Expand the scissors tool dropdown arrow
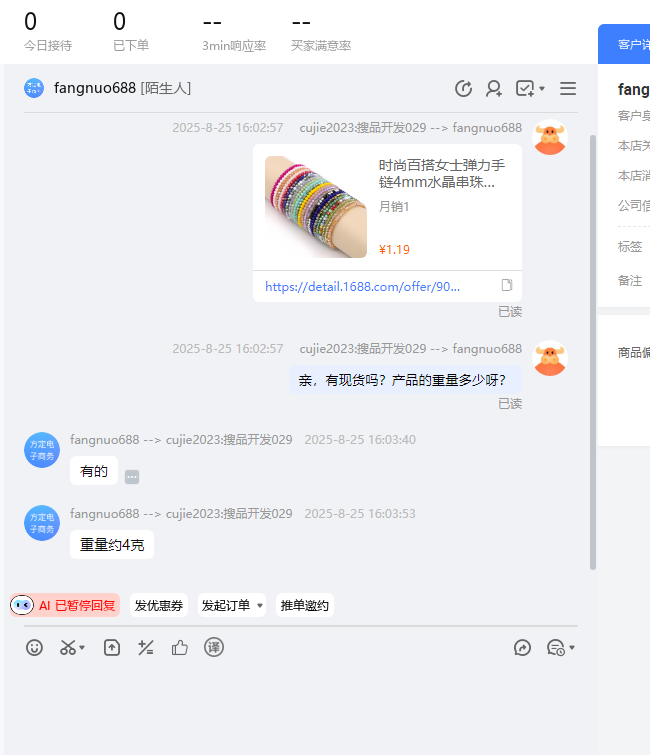Screen dimensions: 650x755 [82, 648]
